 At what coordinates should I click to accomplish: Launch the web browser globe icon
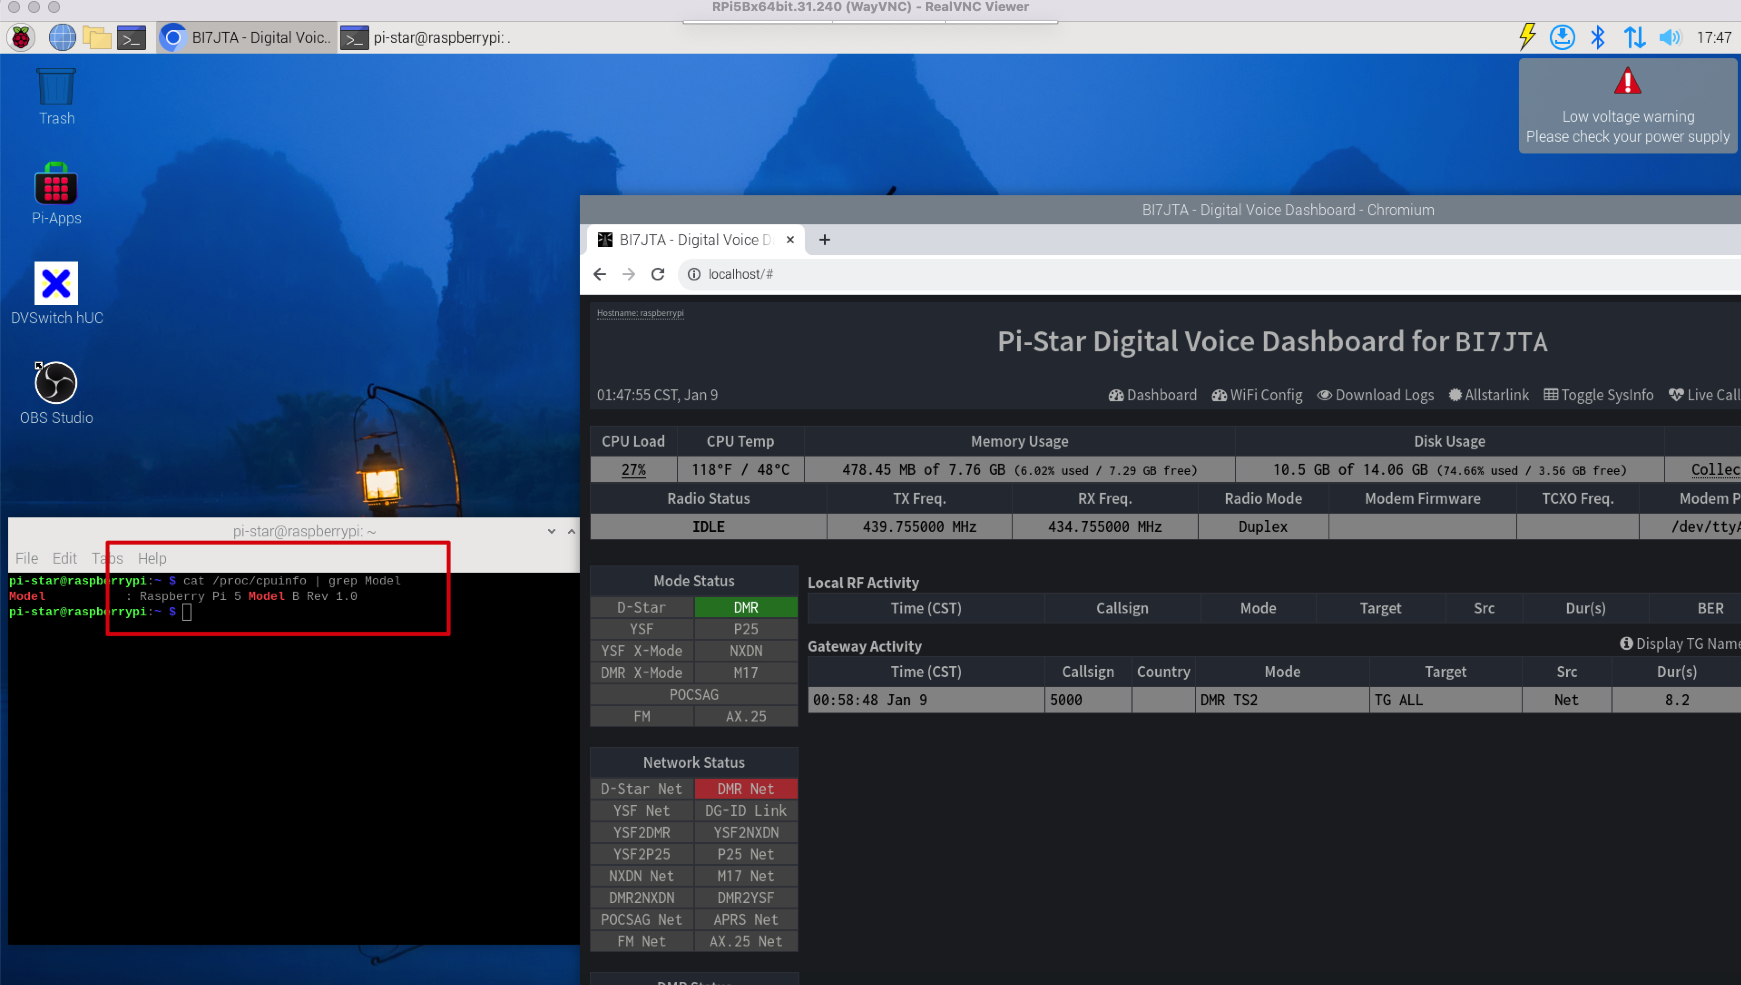pyautogui.click(x=62, y=38)
